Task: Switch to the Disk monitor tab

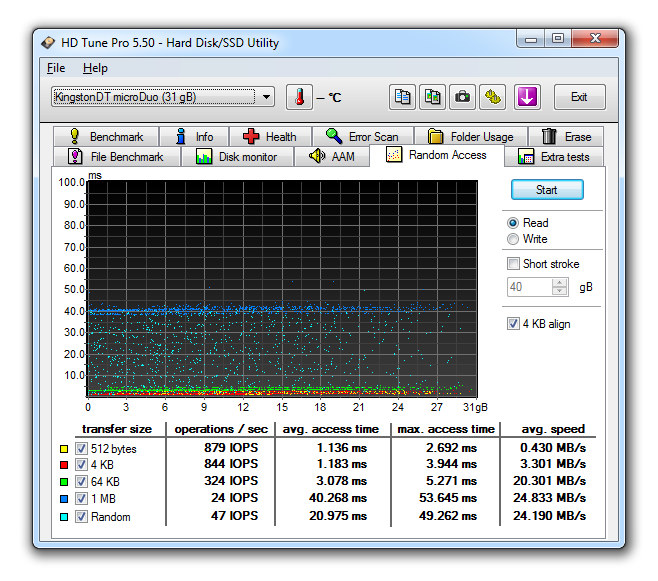Action: point(237,156)
